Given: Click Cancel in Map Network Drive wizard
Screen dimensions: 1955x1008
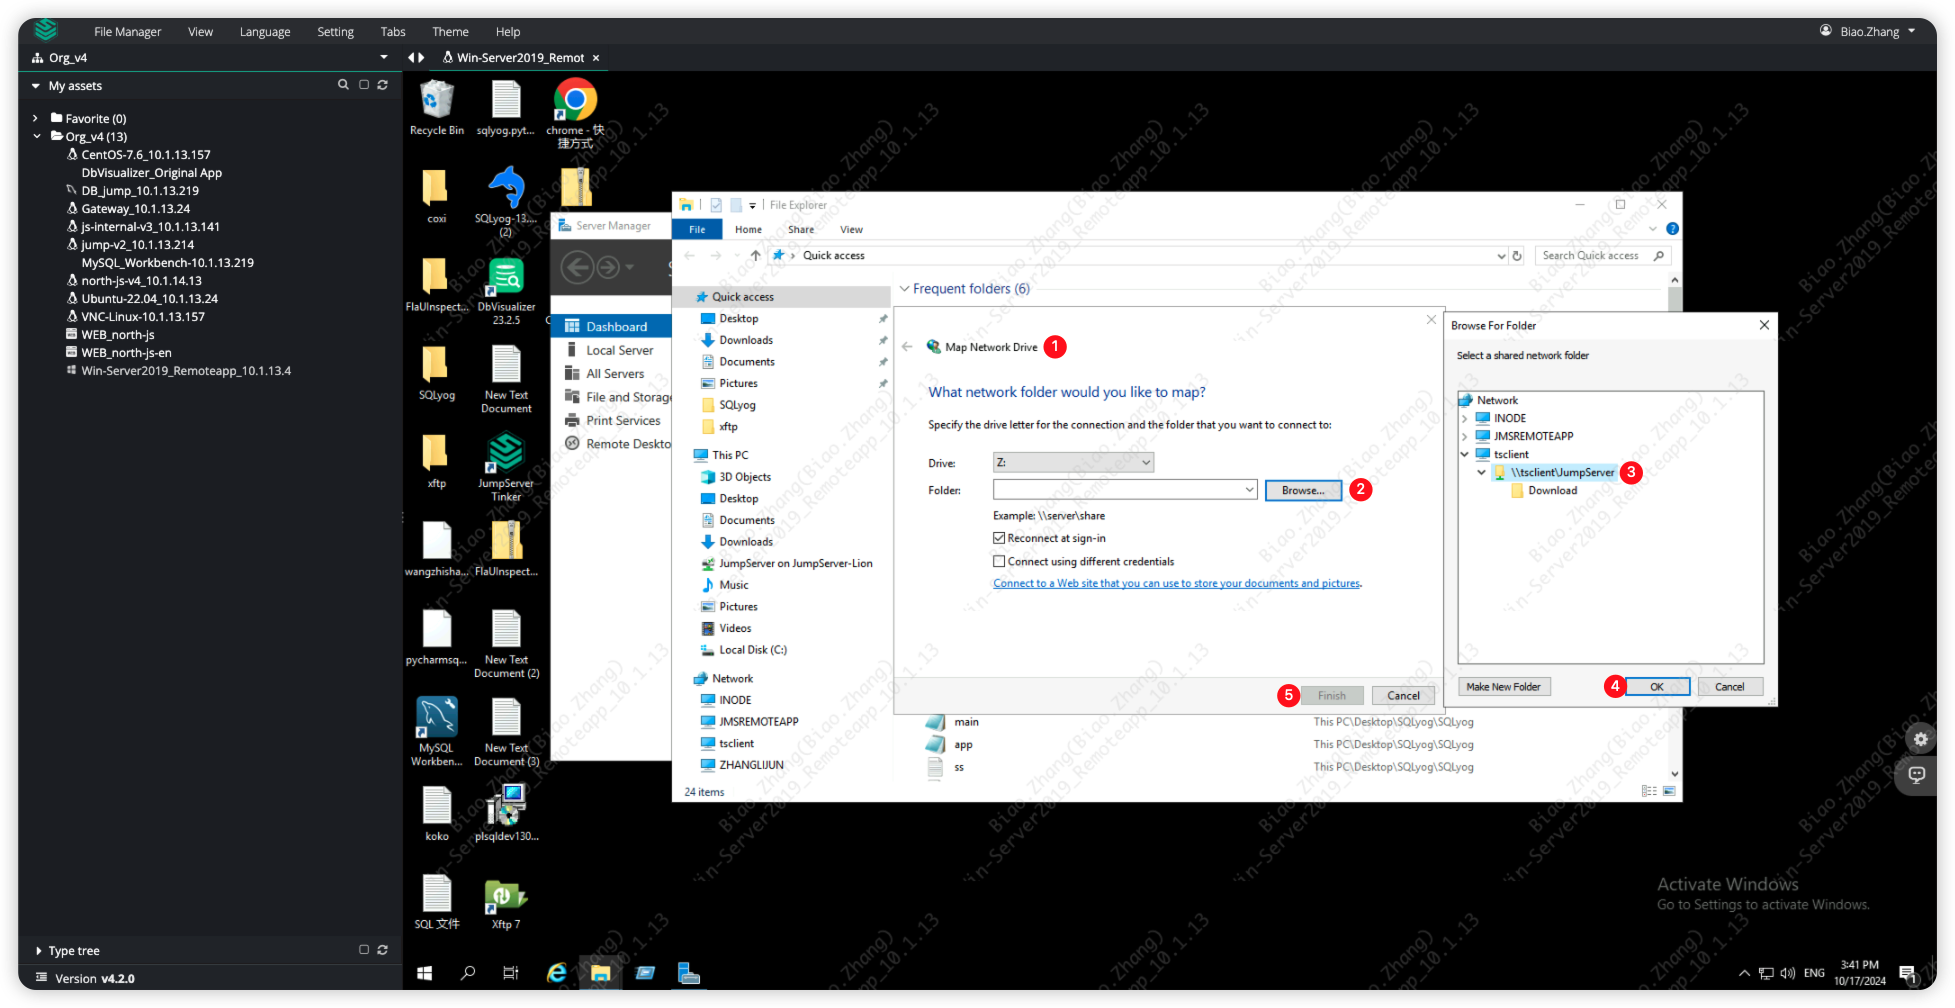Looking at the screenshot, I should [1403, 696].
